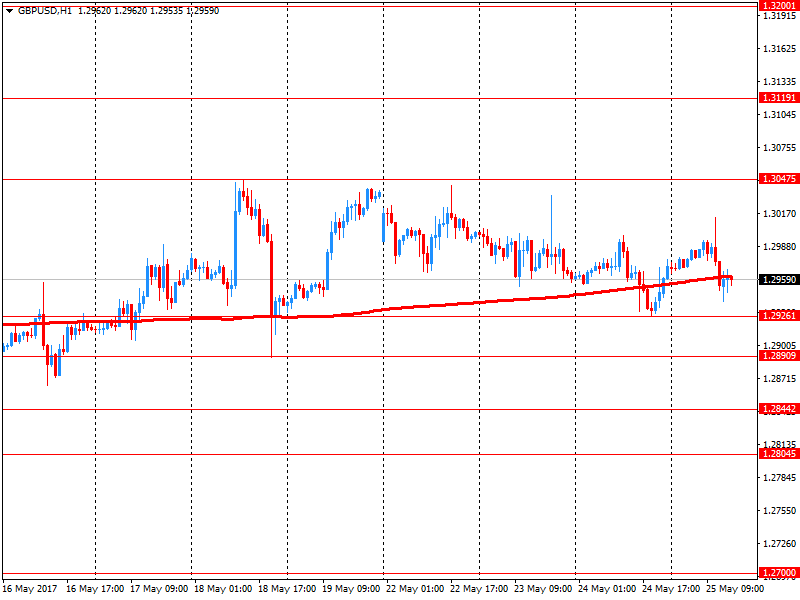The height and width of the screenshot is (600, 800).
Task: Click the 16 May 2017 date label
Action: [30, 589]
